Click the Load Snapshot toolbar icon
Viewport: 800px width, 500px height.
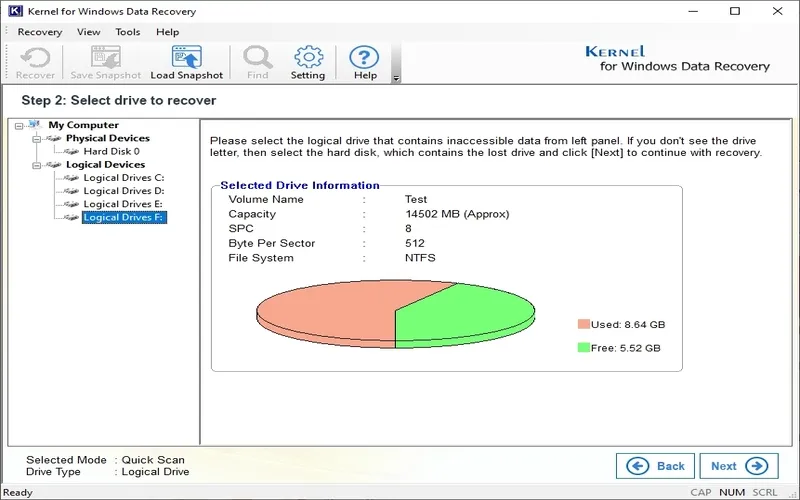click(x=187, y=57)
